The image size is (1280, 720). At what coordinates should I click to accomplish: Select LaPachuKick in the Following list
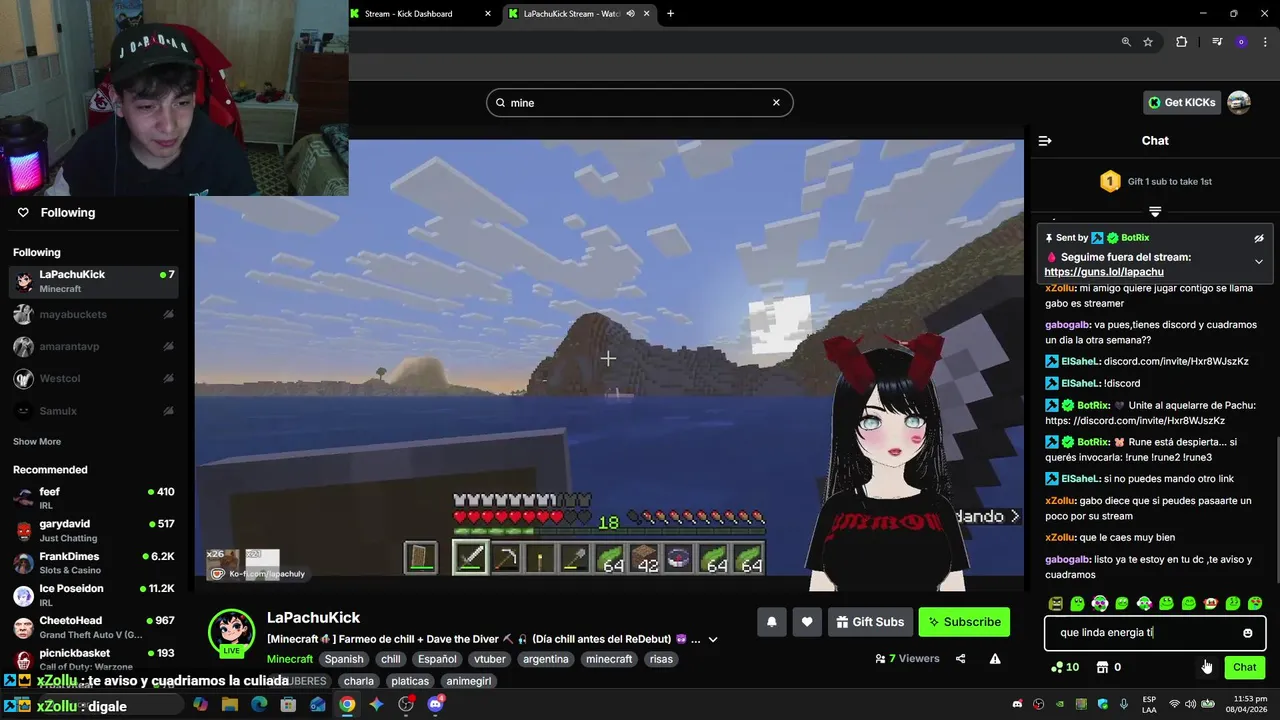click(x=94, y=281)
